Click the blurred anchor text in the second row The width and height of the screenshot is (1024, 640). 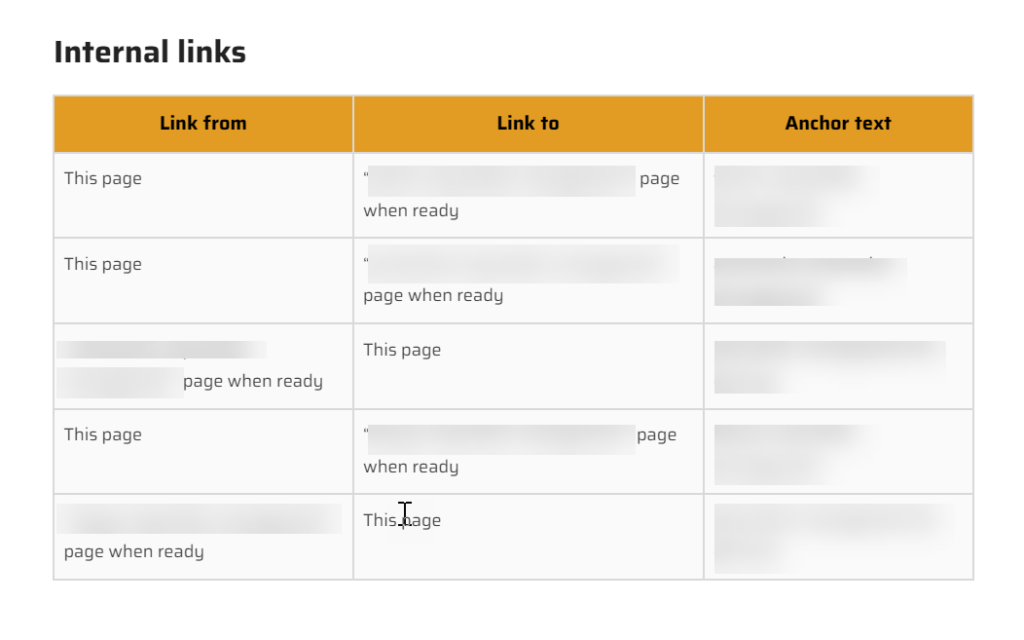pyautogui.click(x=810, y=281)
